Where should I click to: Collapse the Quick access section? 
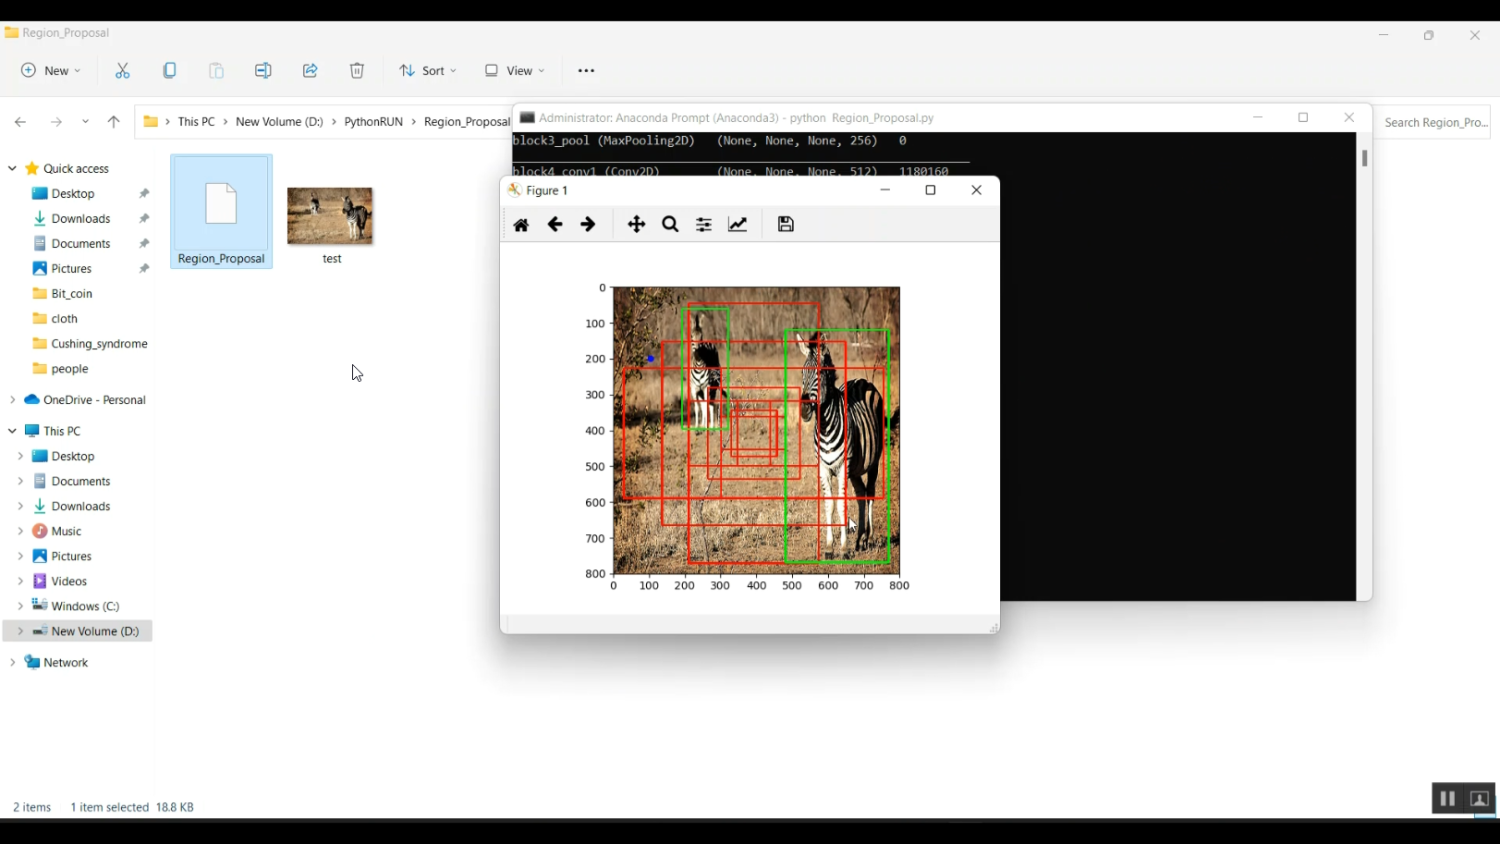[12, 169]
